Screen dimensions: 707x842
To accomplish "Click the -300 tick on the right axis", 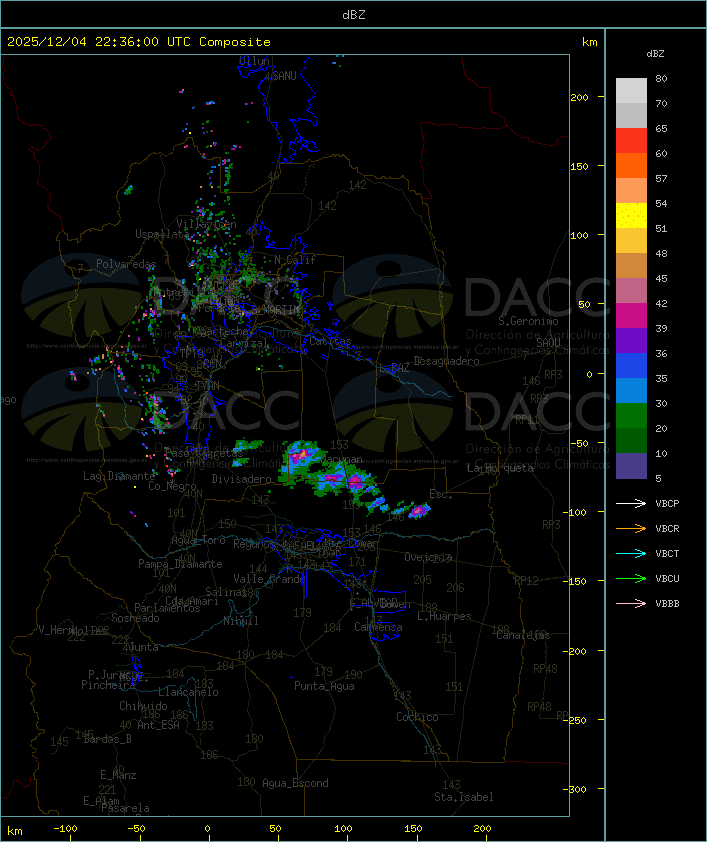I will point(577,789).
